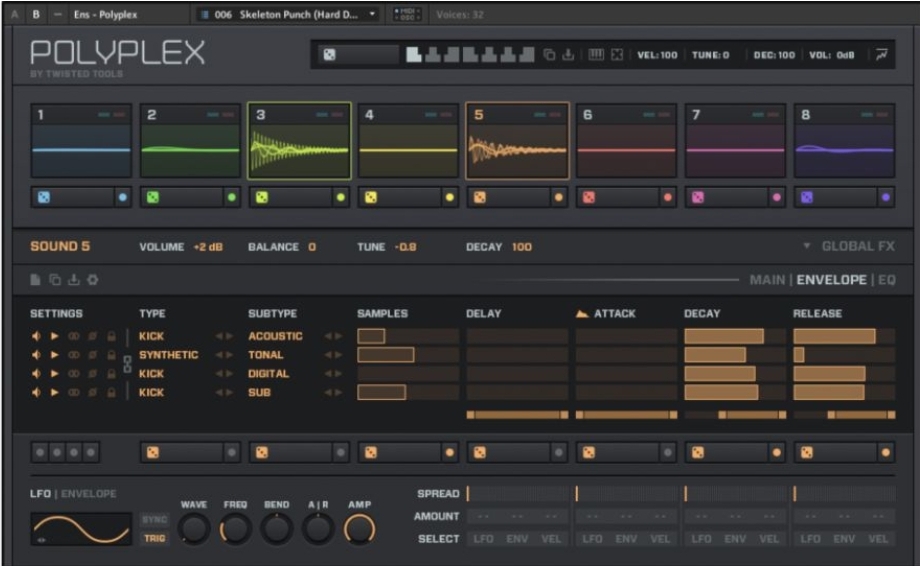Image resolution: width=920 pixels, height=566 pixels.
Task: Click the randomize dice in top toolbar
Action: click(x=330, y=55)
